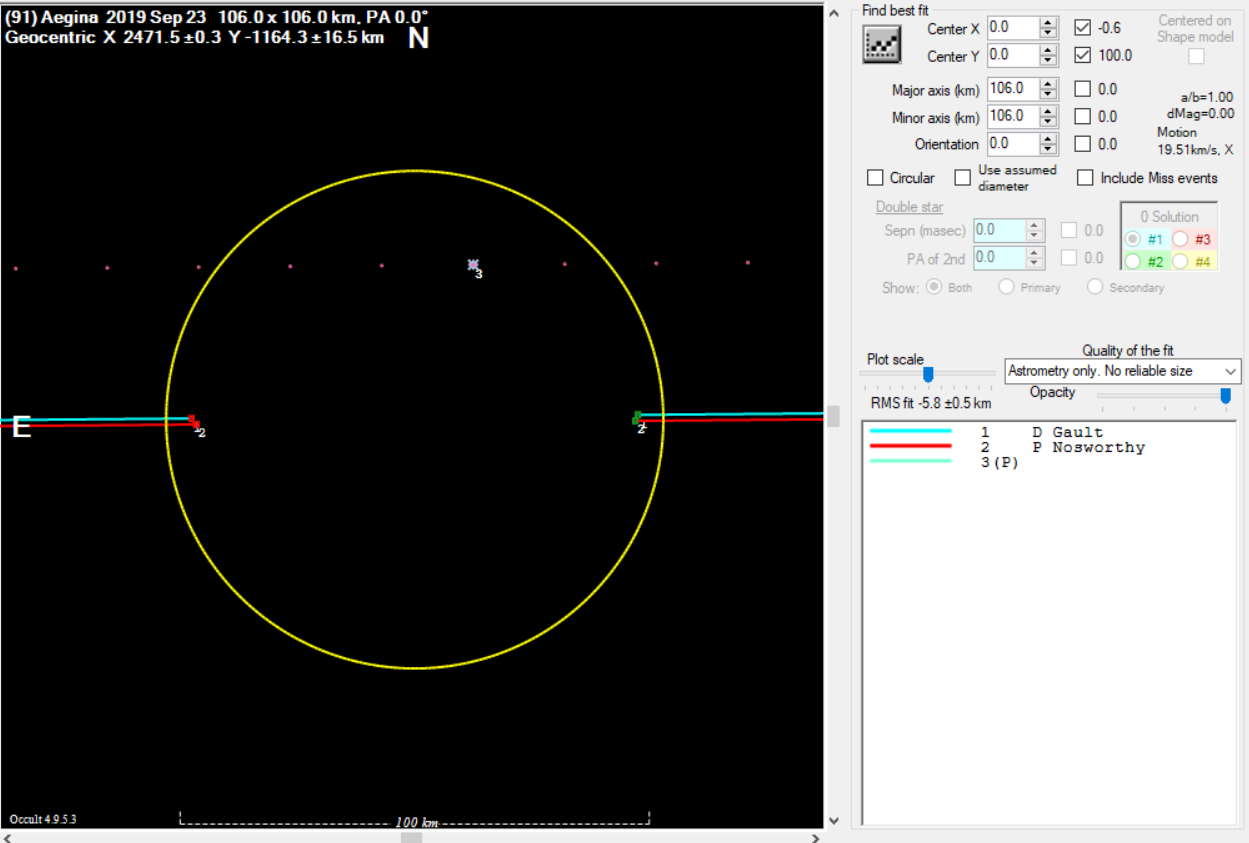This screenshot has width=1249, height=843.
Task: Open the Quality of the fit dropdown
Action: [x=1123, y=371]
